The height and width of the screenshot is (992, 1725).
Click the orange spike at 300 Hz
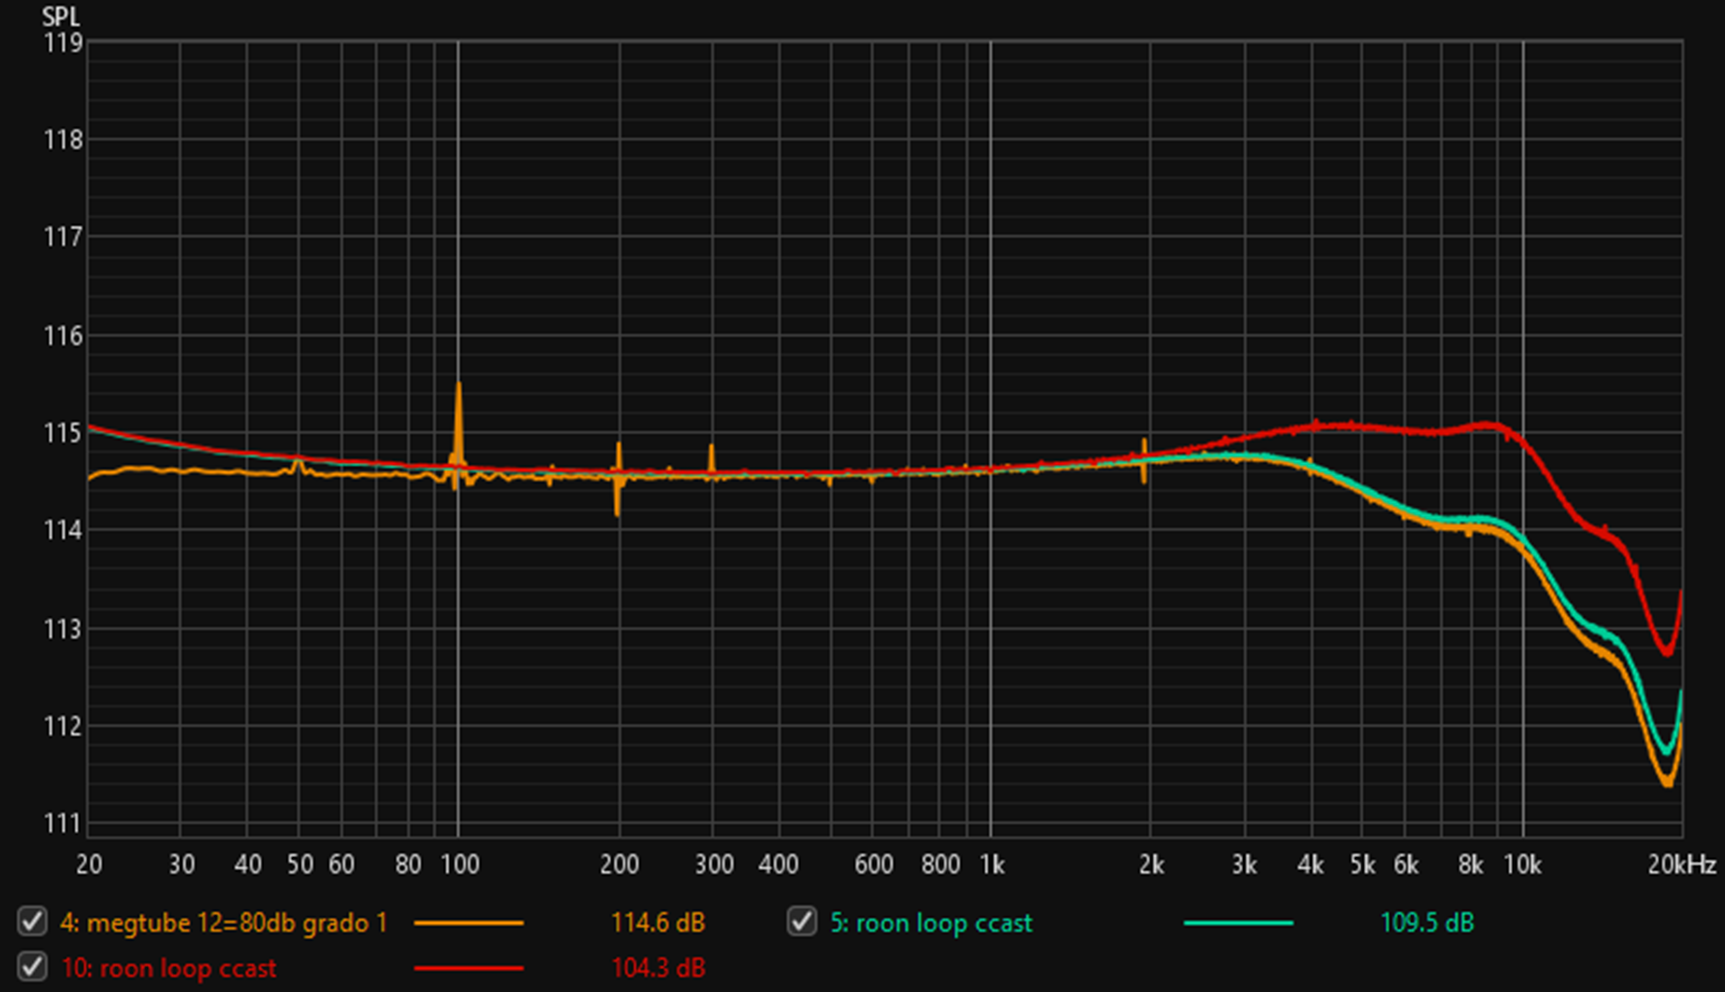point(711,460)
